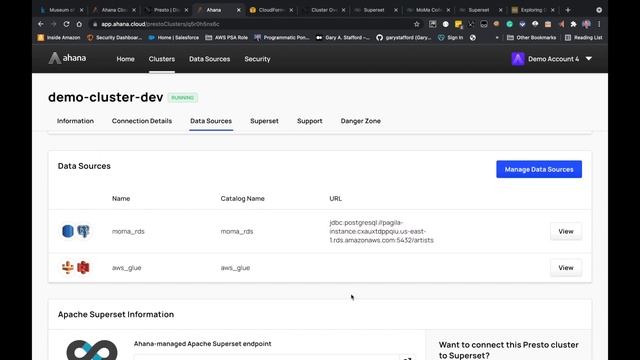Open the AWS PSA Role bookmark
640x360 pixels.
coord(227,38)
